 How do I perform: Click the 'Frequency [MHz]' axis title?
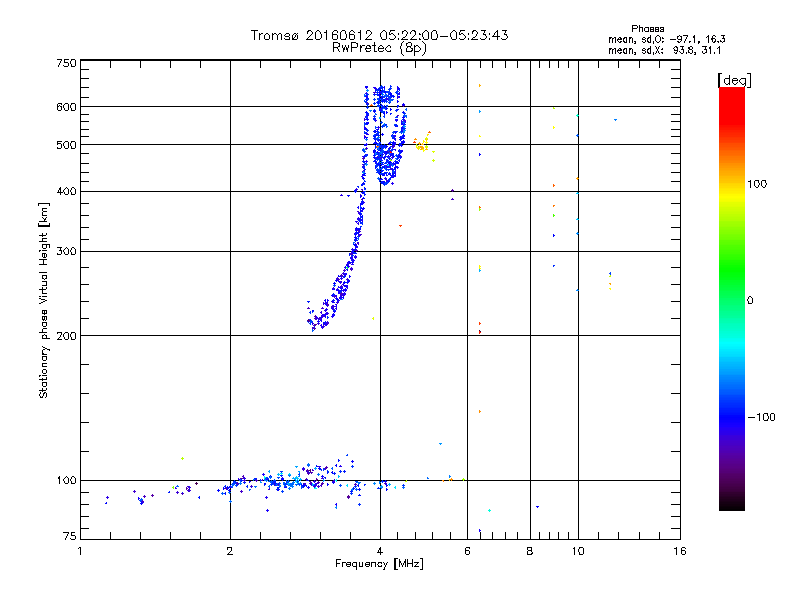[379, 564]
